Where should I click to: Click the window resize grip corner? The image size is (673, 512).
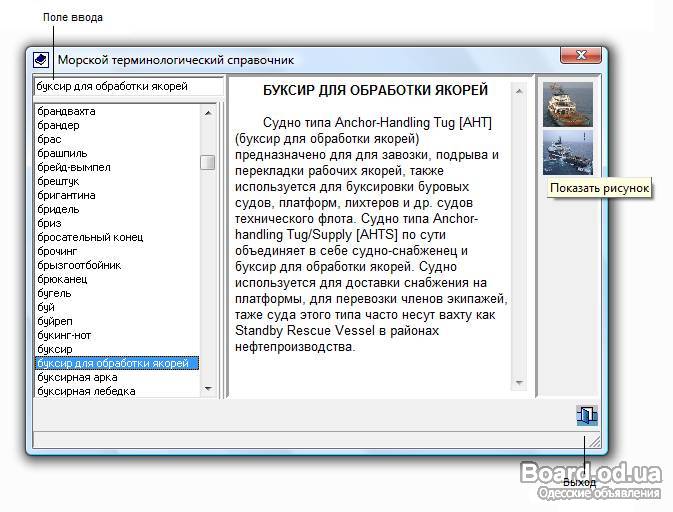(x=594, y=441)
